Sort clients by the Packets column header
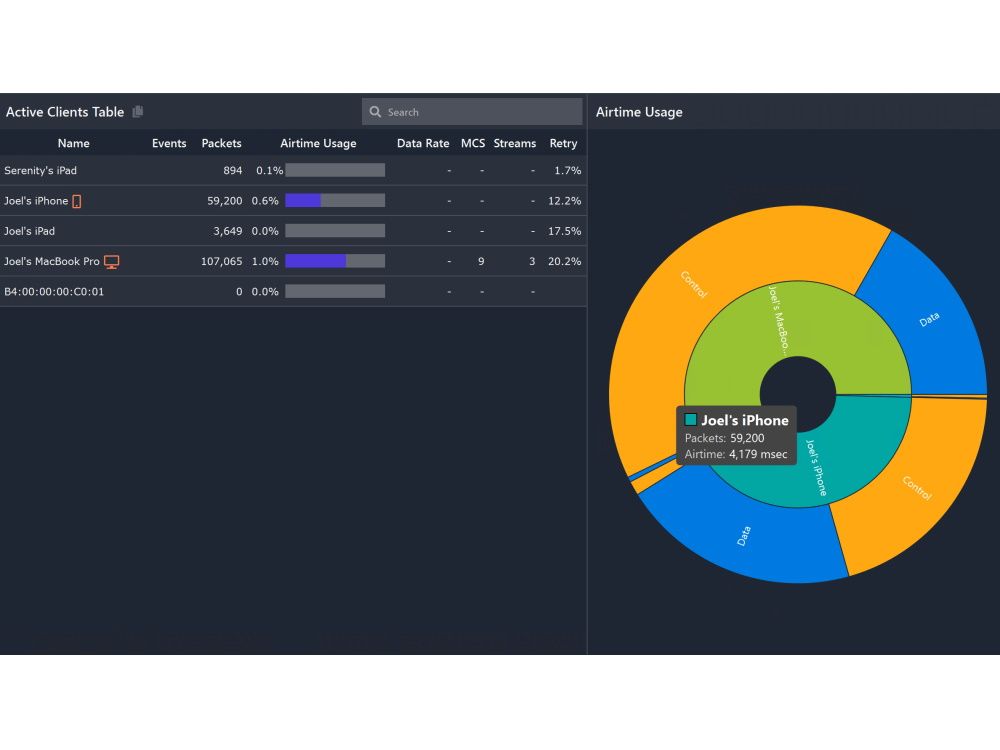The image size is (1000, 750). (221, 143)
